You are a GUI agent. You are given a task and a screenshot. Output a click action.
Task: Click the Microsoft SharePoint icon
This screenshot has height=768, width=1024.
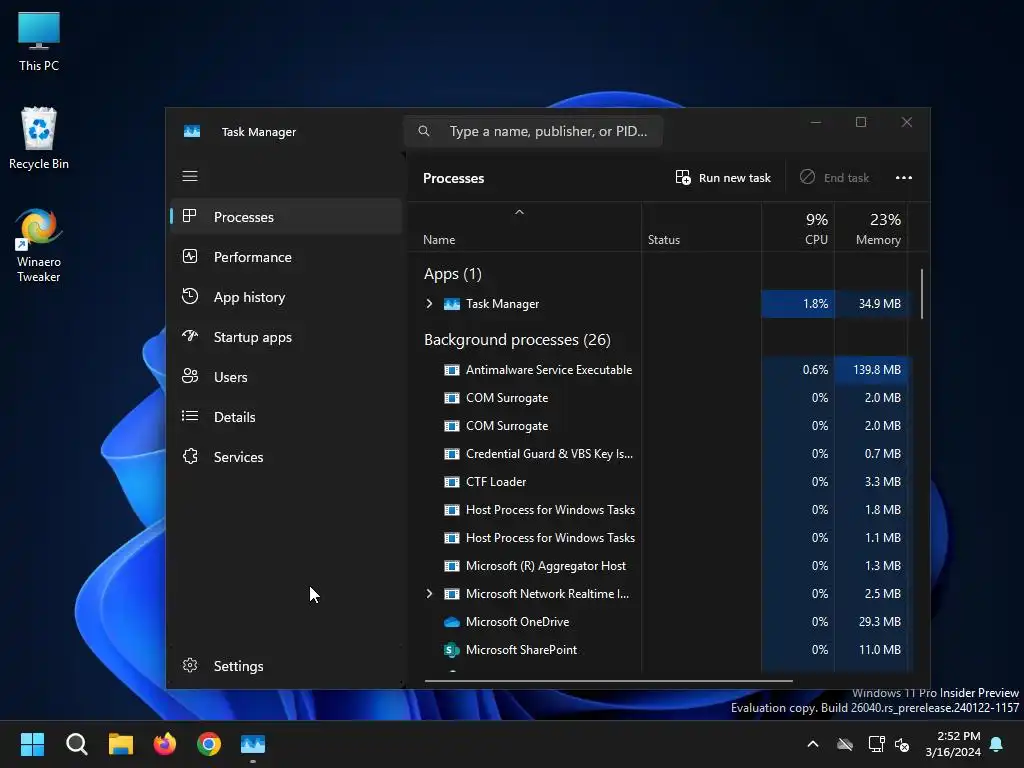[x=451, y=650]
